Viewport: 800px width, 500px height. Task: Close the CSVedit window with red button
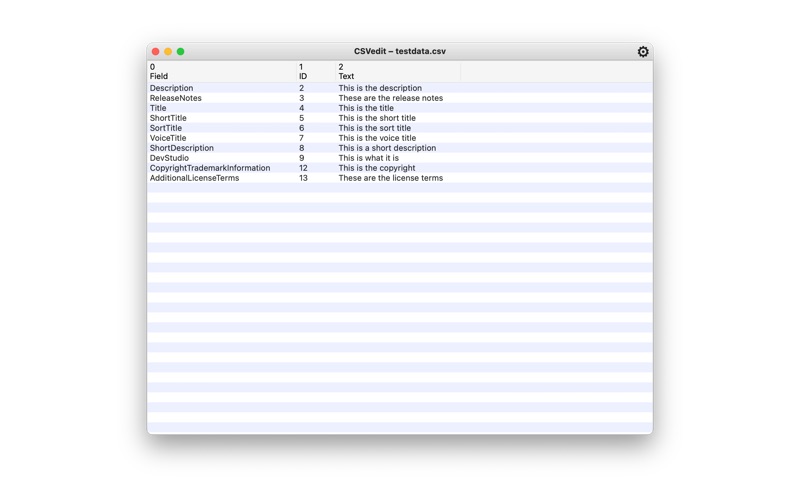click(156, 52)
